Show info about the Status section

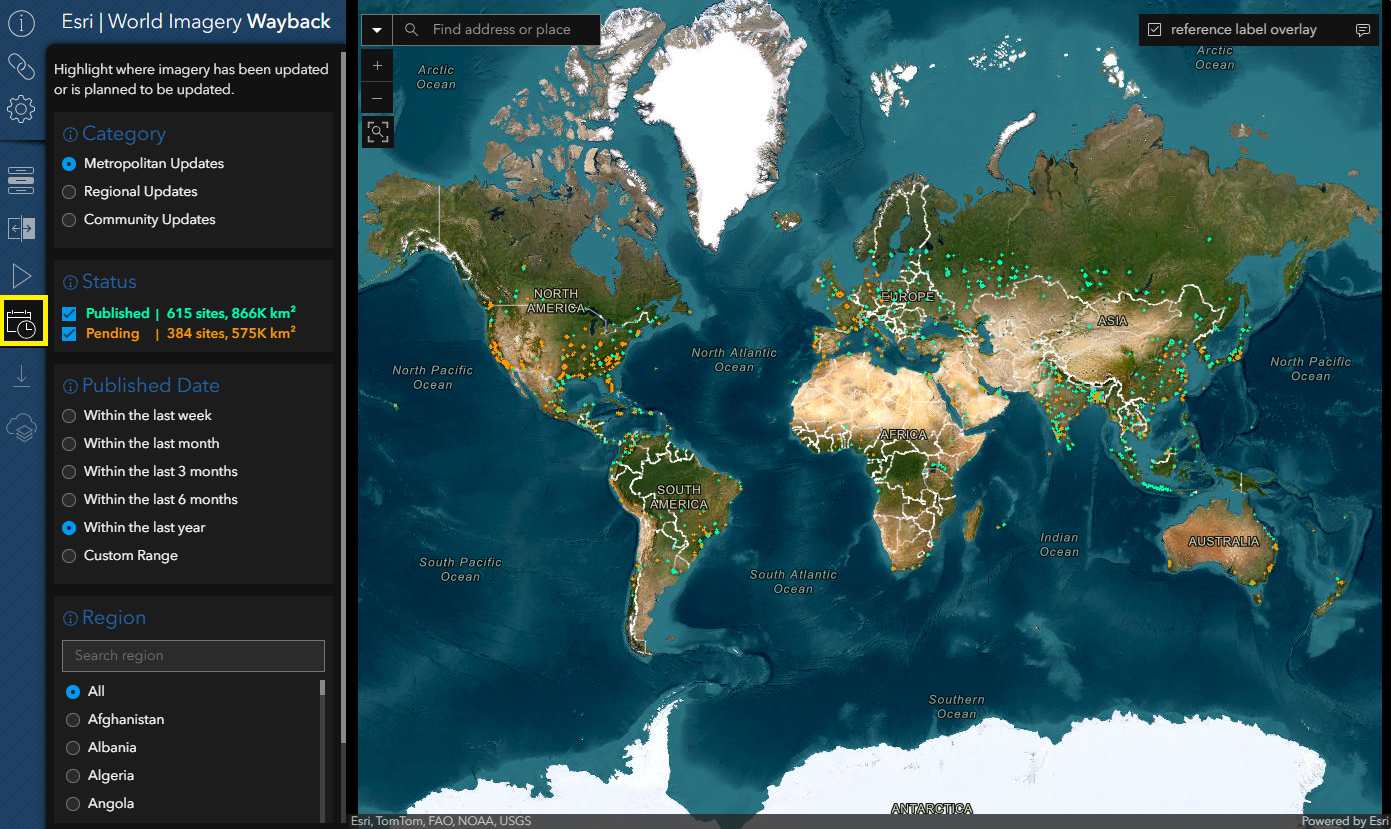coord(70,283)
